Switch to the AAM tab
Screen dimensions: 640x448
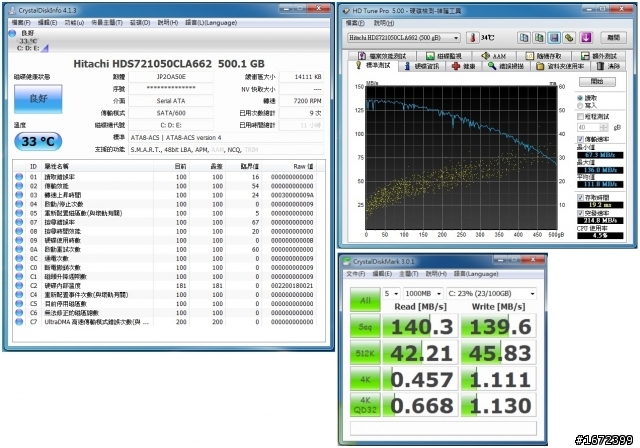click(x=494, y=56)
